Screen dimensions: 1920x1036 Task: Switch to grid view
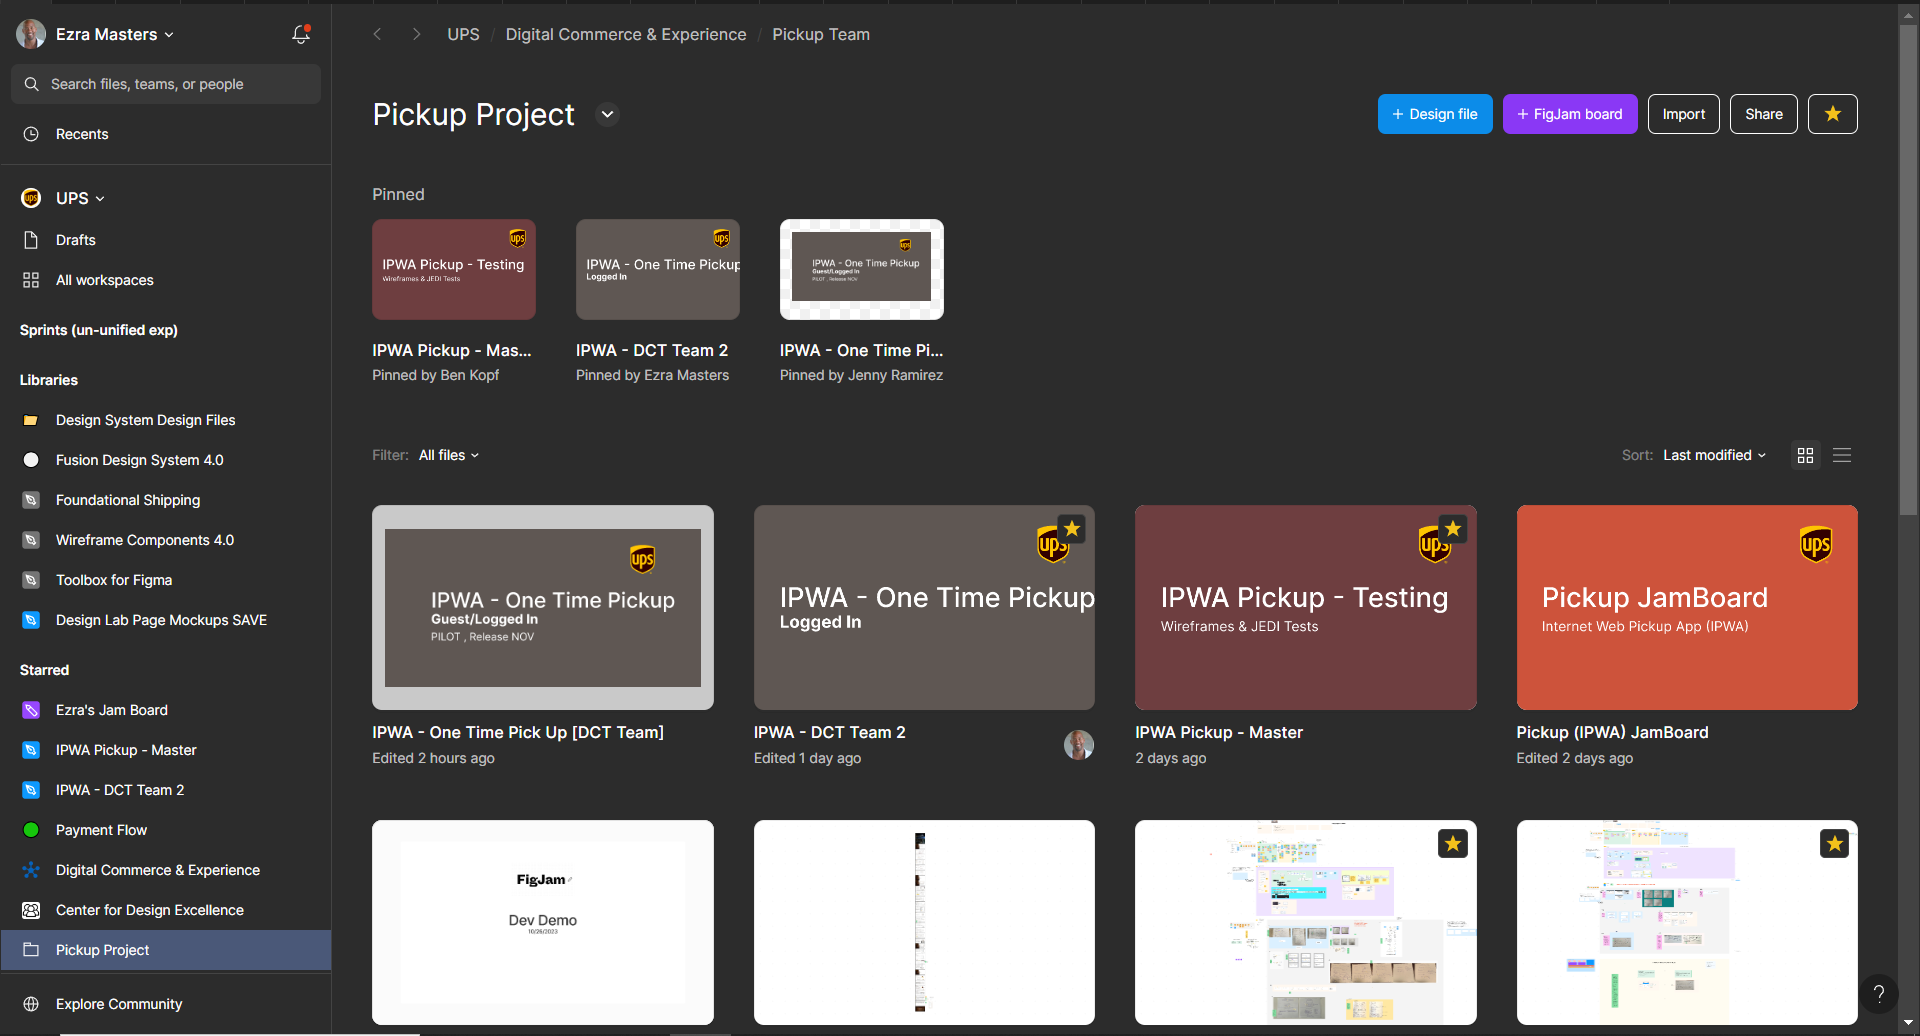click(x=1805, y=455)
